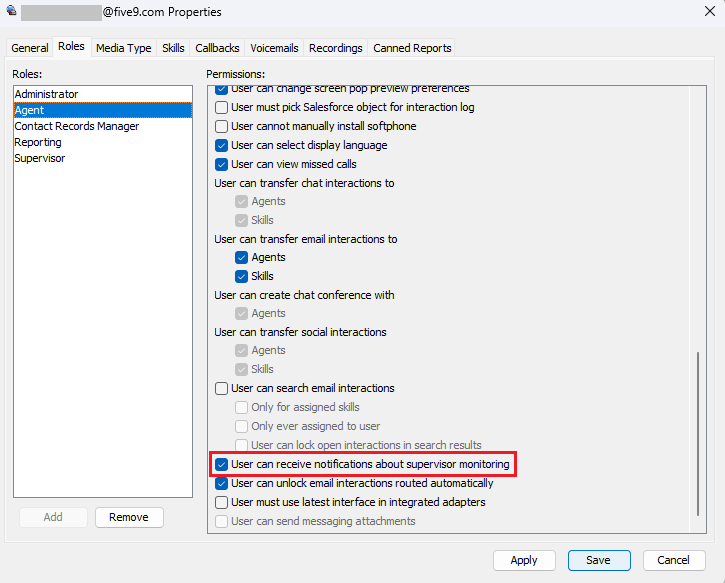Click Only ever assigned to user checkbox
This screenshot has height=583, width=725.
pyautogui.click(x=241, y=426)
